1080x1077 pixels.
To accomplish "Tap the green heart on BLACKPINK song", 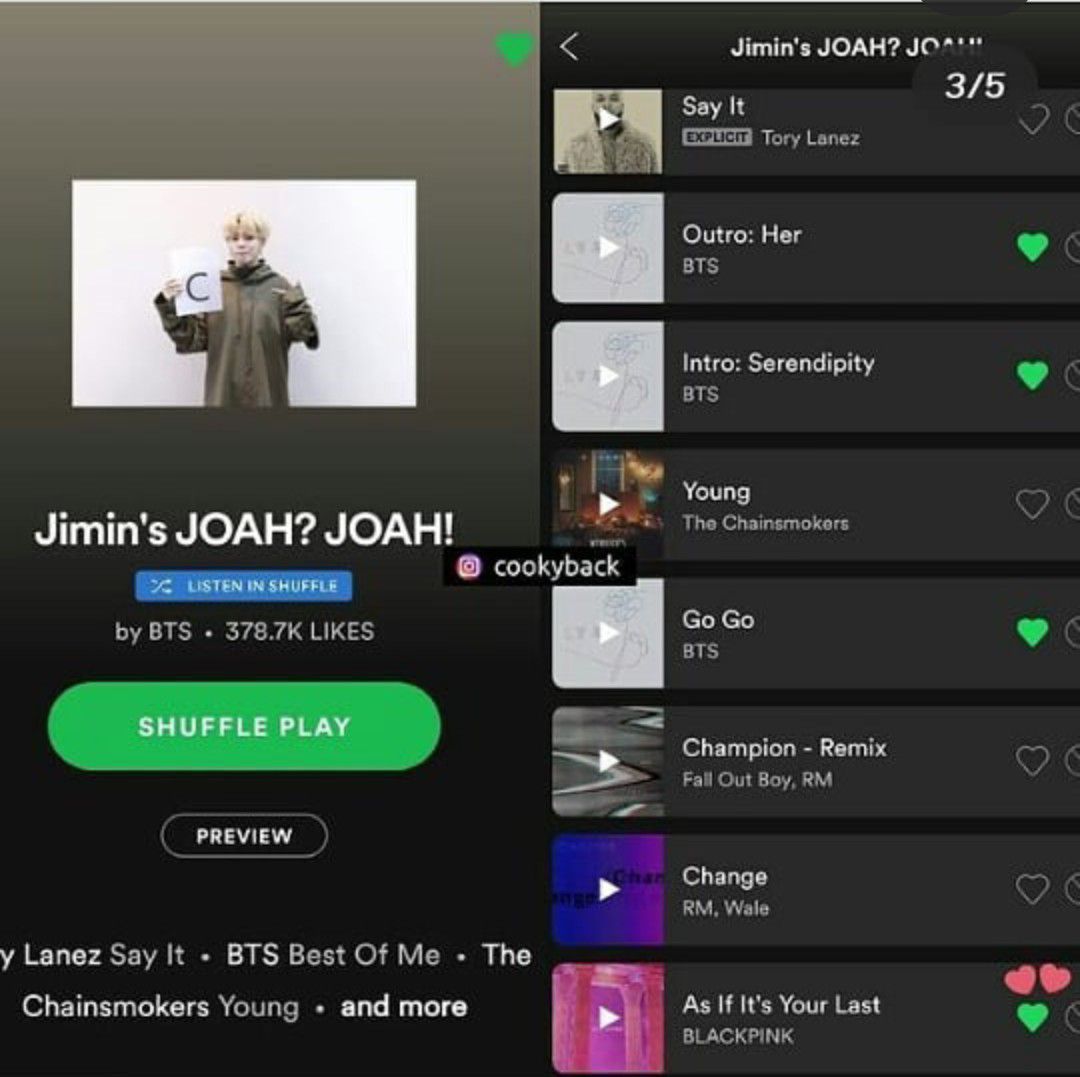I will point(1032,1017).
